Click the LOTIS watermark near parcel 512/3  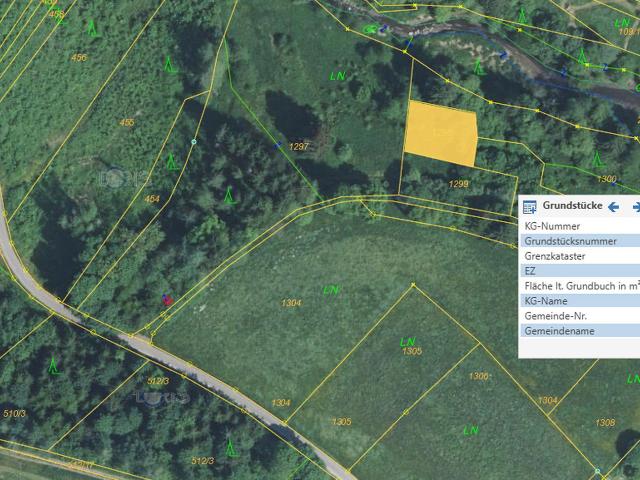(x=163, y=397)
